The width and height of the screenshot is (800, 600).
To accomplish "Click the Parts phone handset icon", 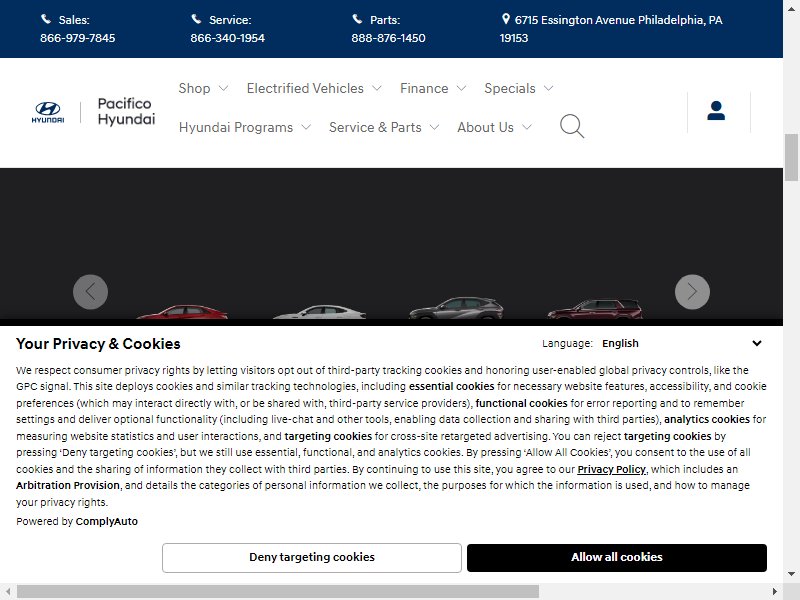I will point(357,19).
